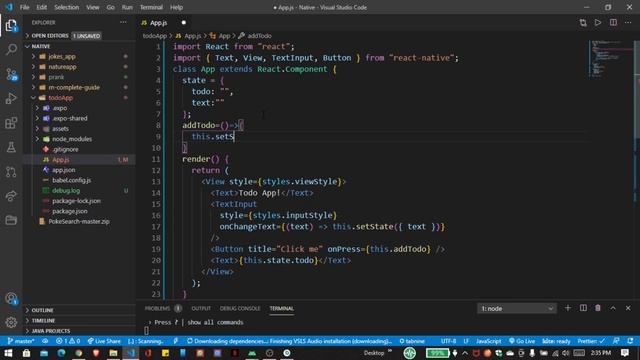Image resolution: width=640 pixels, height=360 pixels.
Task: Open the Accounts icon in activity bar
Action: 11,298
